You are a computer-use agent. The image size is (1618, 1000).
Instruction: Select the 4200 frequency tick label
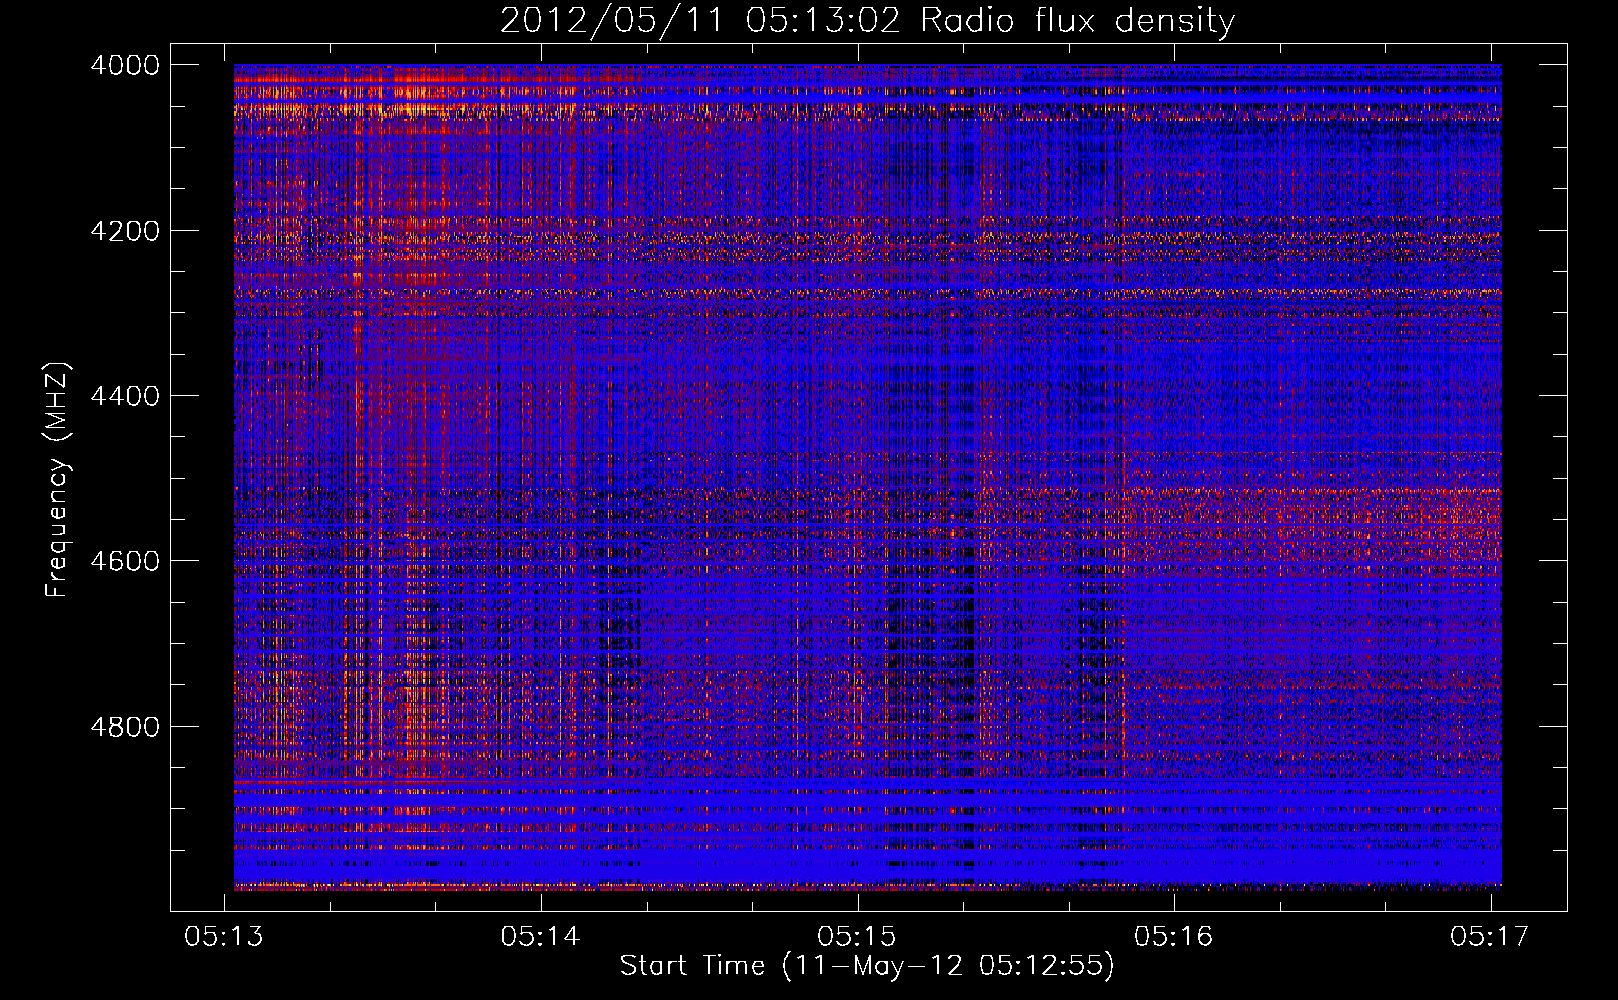[x=125, y=231]
